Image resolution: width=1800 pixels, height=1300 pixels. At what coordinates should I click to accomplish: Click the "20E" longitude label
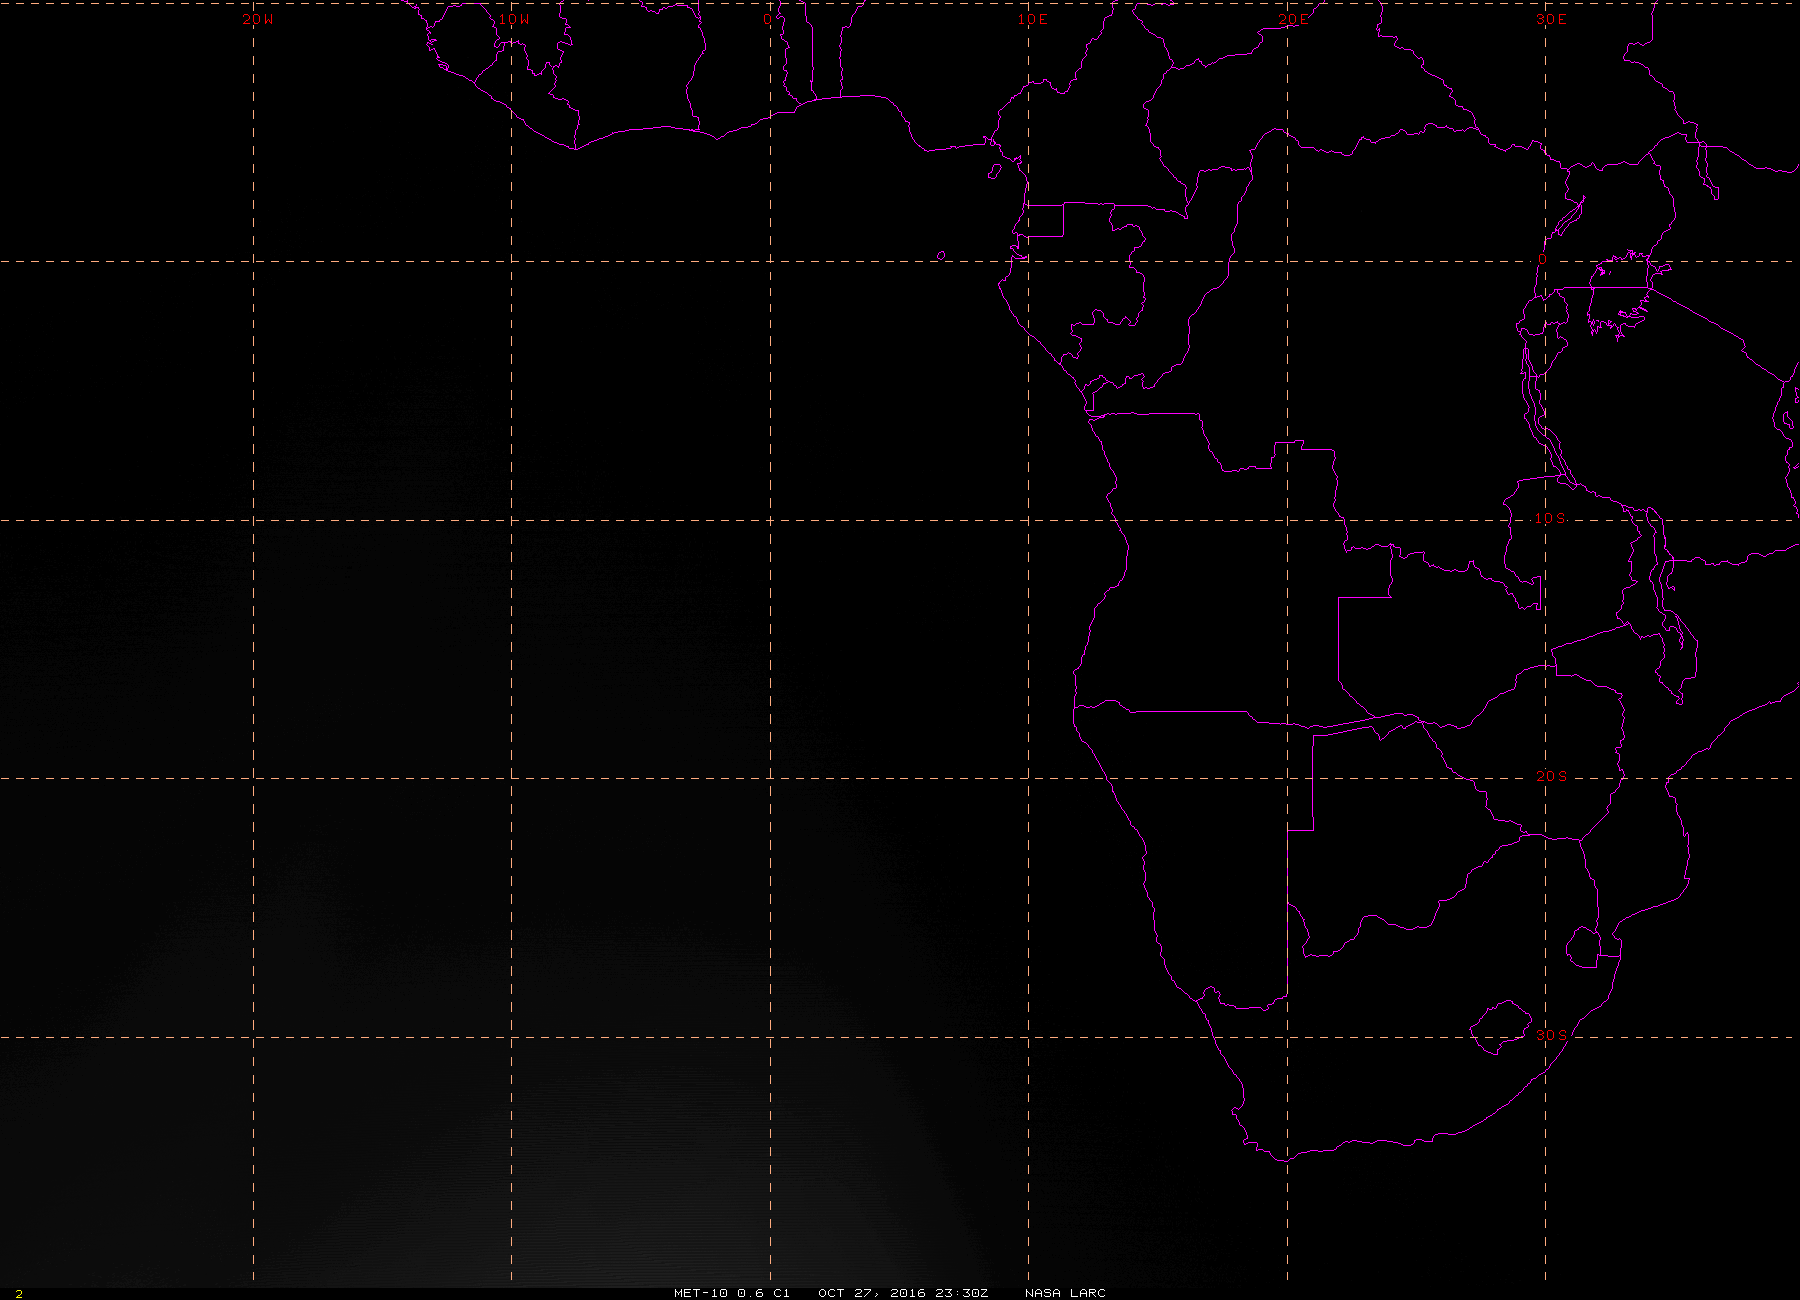[x=1292, y=20]
